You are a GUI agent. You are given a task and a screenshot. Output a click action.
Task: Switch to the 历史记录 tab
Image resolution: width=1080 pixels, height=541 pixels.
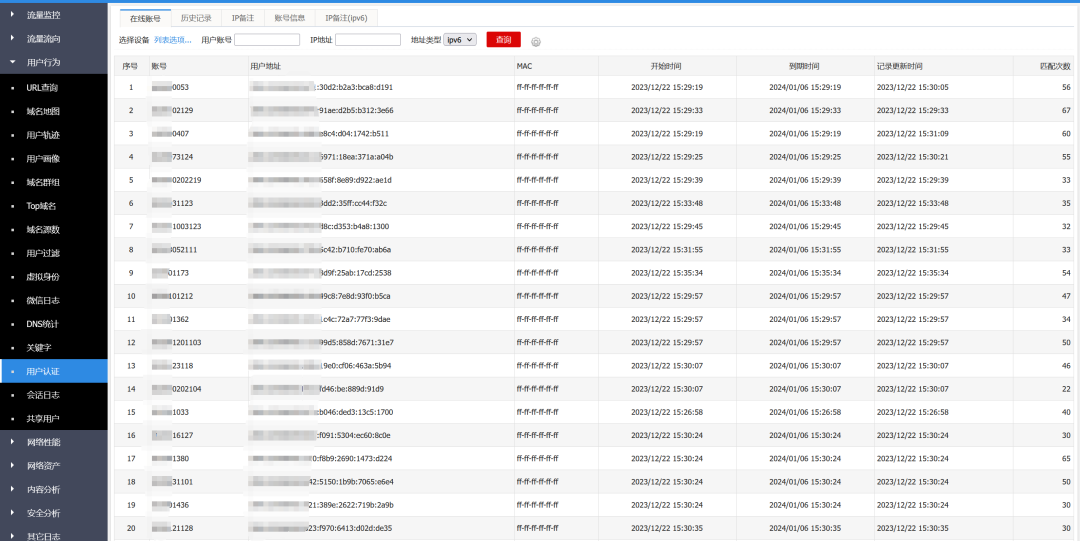[x=196, y=19]
